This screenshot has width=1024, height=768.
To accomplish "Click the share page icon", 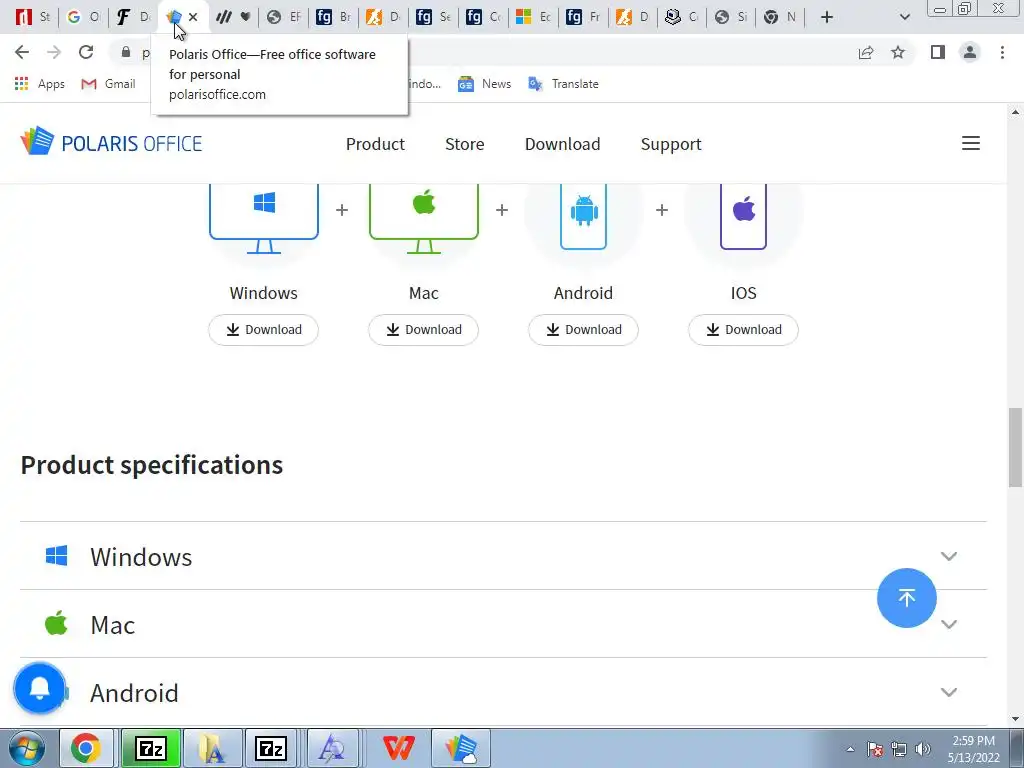I will (x=866, y=52).
